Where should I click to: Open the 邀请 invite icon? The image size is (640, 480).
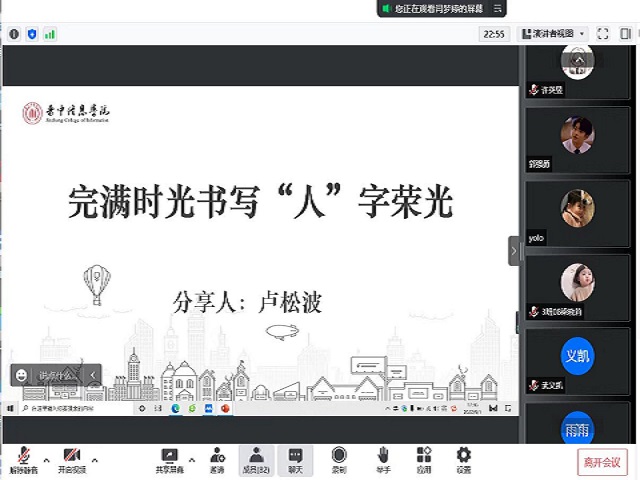[217, 460]
